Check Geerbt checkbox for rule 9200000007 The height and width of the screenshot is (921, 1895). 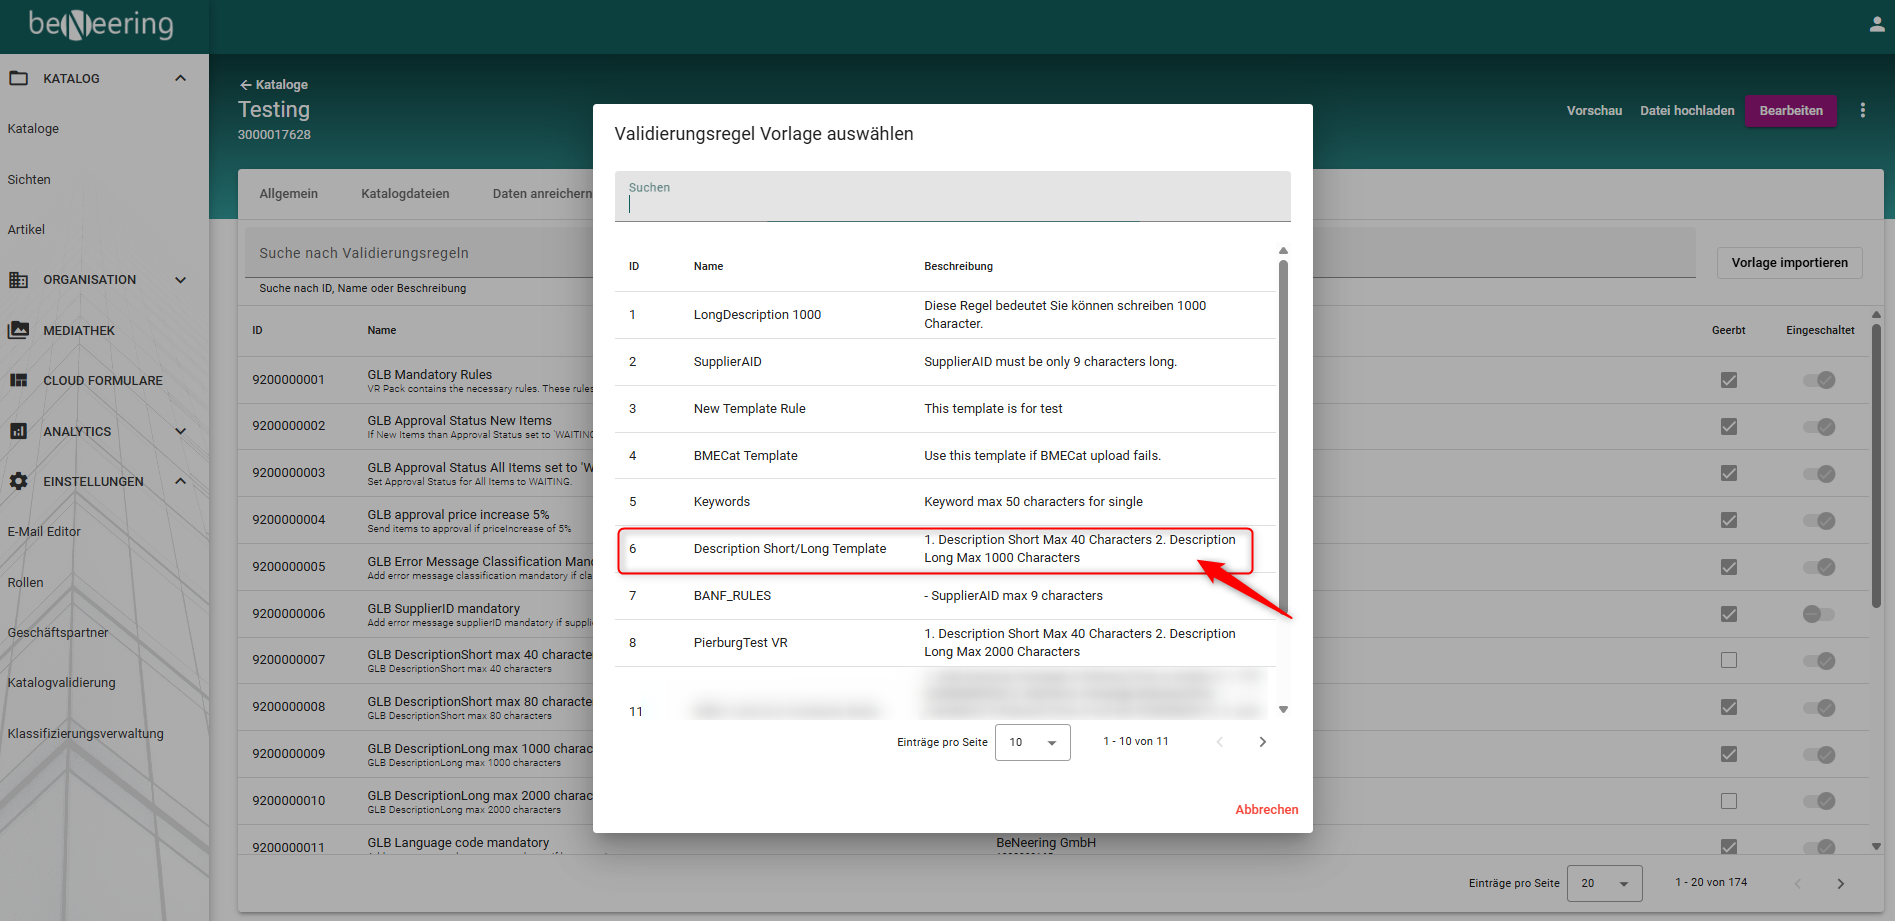(1728, 660)
